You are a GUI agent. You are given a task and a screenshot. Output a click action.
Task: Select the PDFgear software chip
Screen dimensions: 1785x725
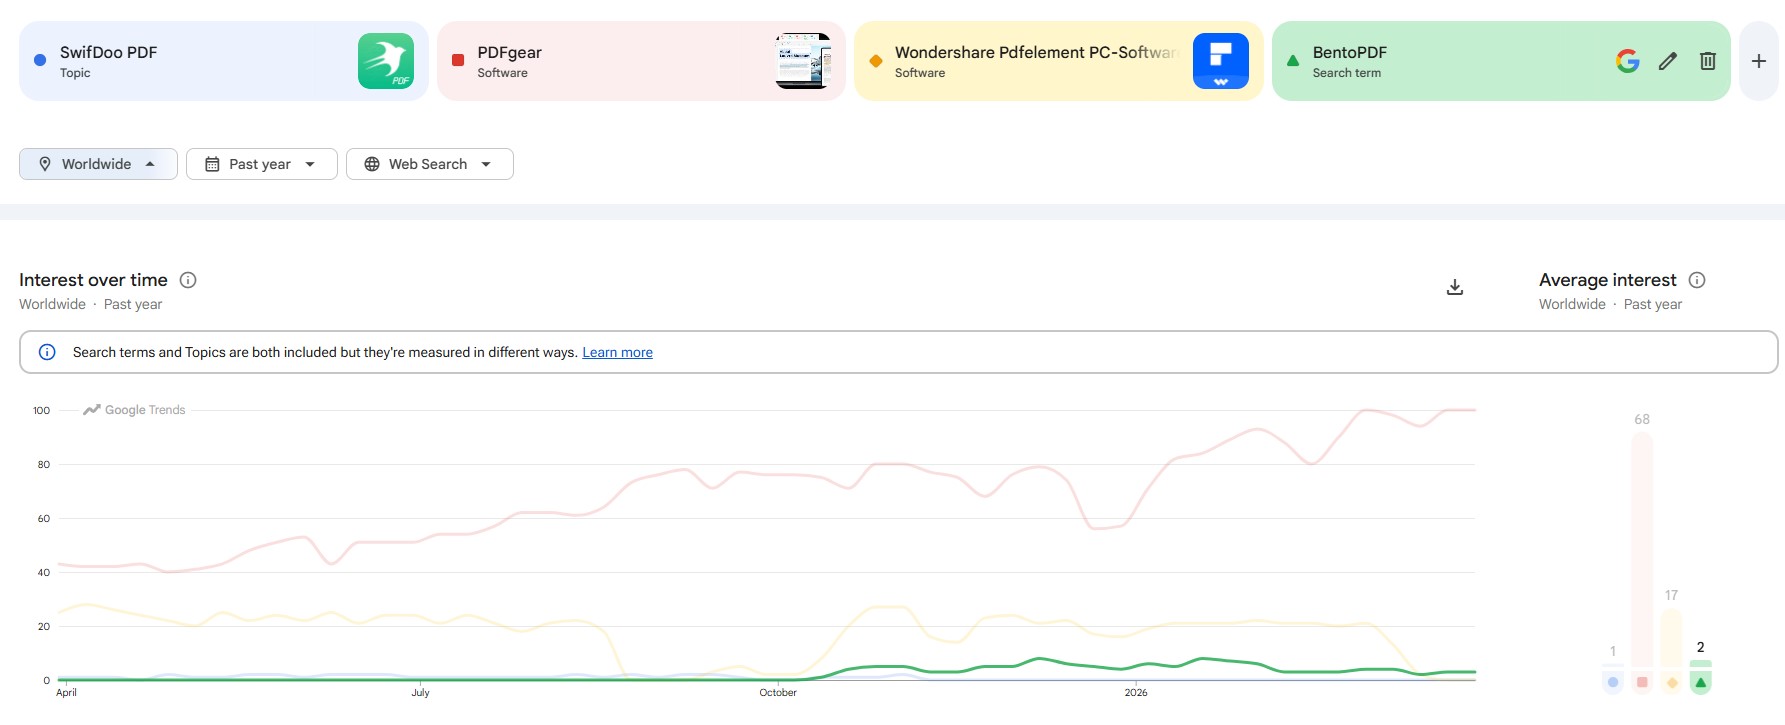coord(641,61)
